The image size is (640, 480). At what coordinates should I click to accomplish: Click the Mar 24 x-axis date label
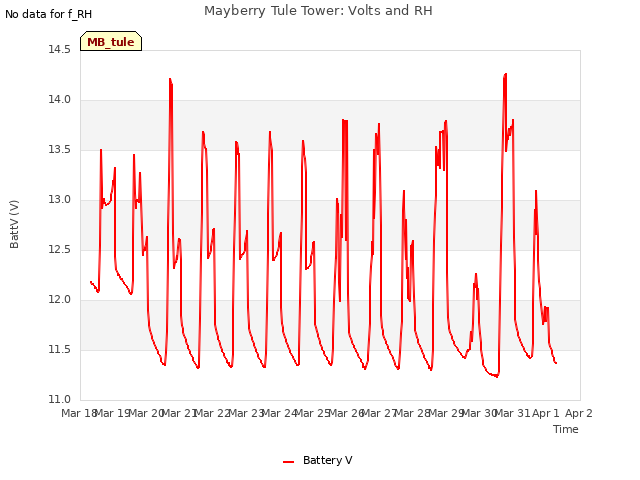279,413
